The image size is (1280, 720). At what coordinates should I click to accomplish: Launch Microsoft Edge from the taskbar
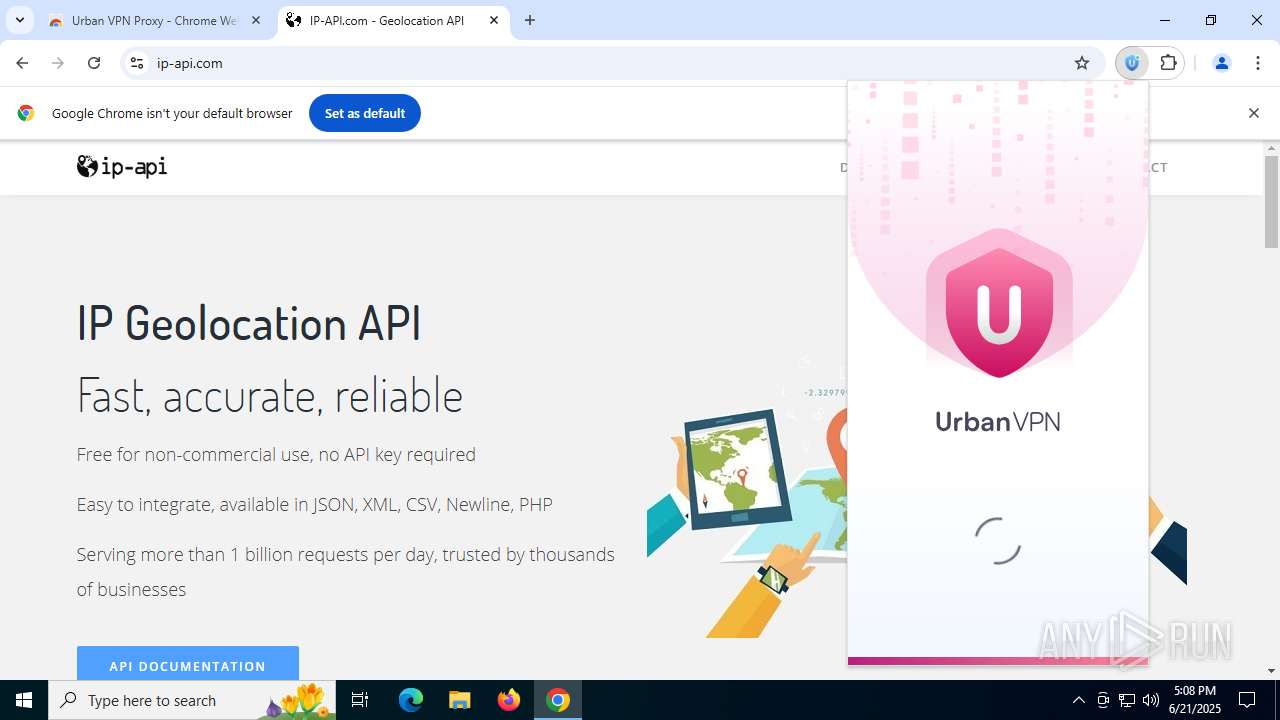[x=411, y=700]
